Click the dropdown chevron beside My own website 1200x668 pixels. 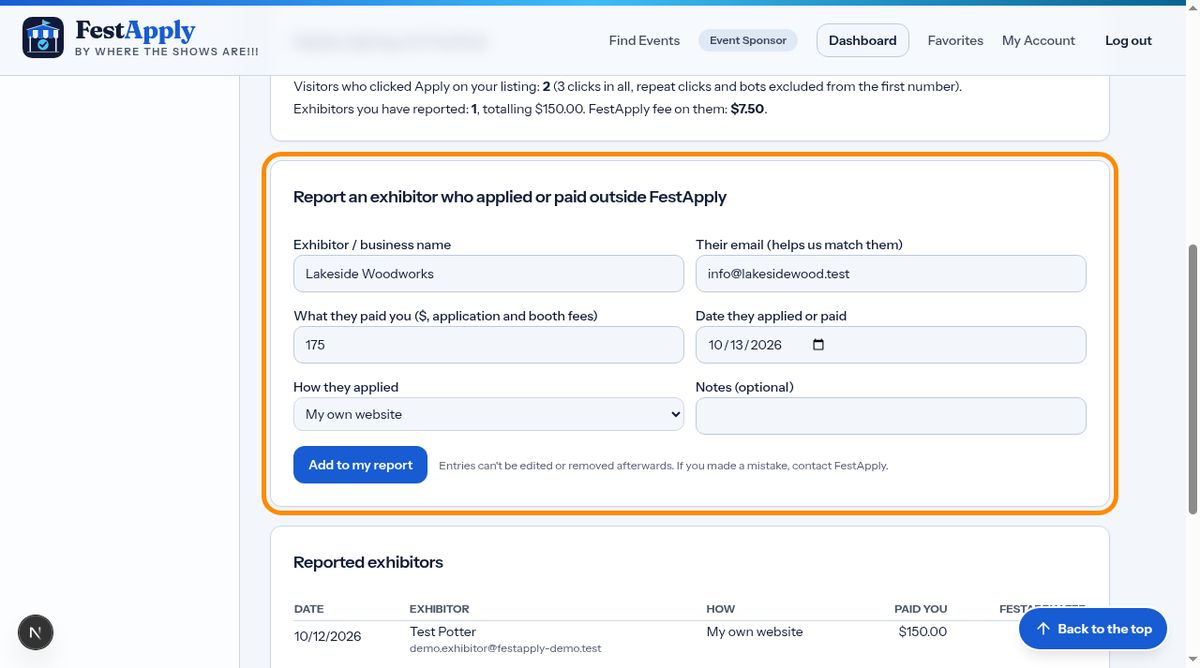point(675,414)
